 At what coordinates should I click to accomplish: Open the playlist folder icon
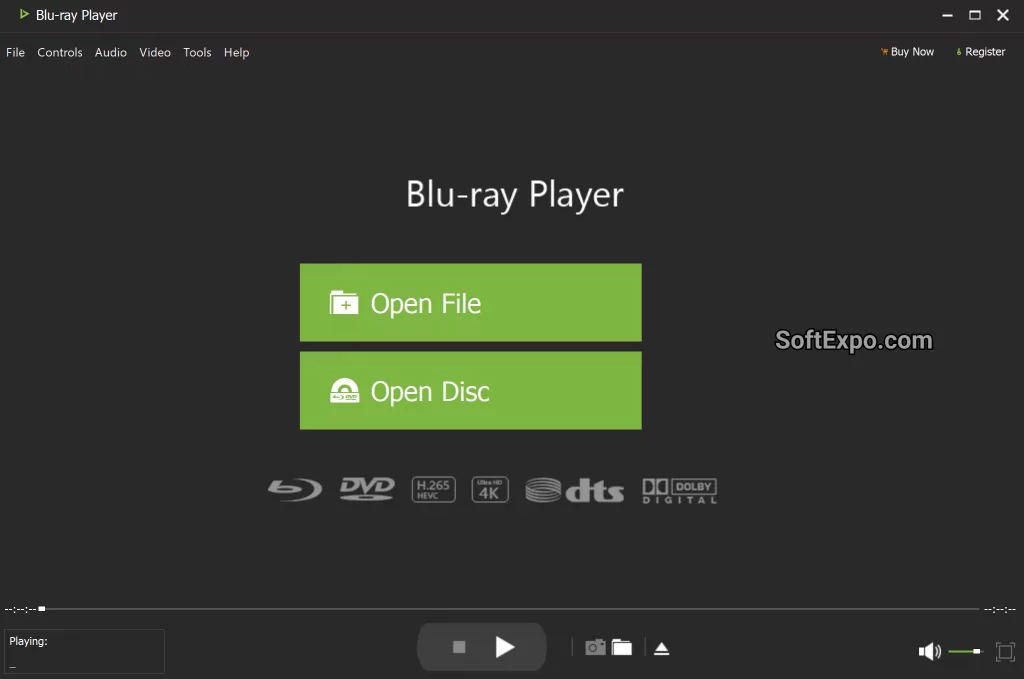[621, 647]
